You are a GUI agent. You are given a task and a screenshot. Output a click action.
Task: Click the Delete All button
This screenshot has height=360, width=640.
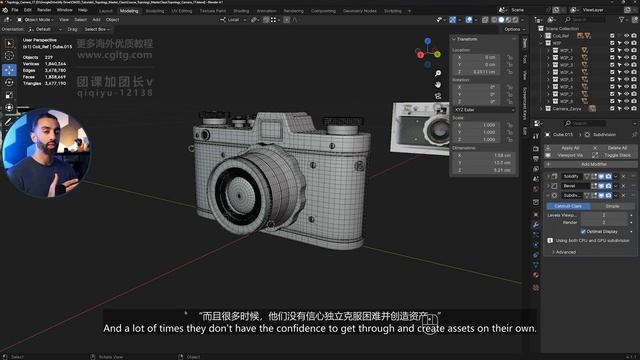614,148
